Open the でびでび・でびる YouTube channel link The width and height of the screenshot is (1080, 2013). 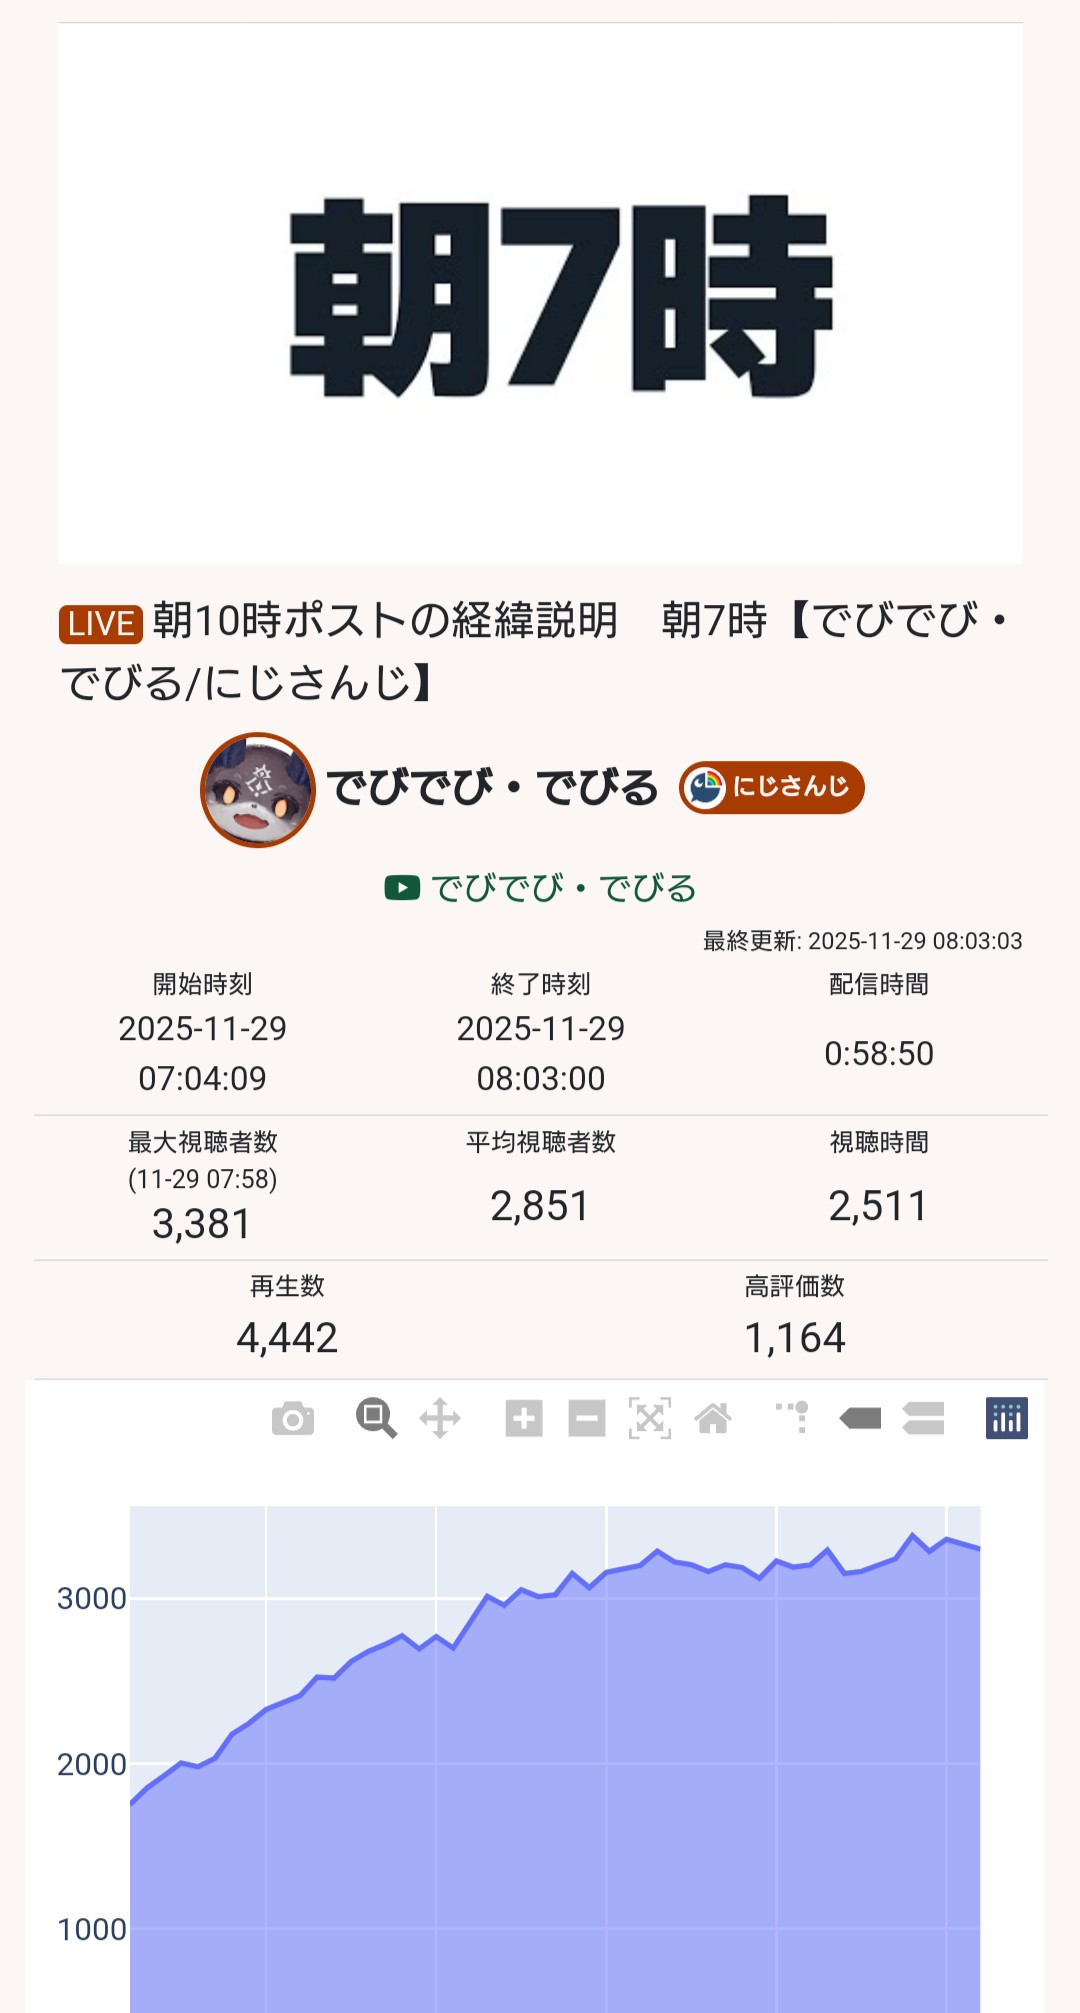point(564,888)
